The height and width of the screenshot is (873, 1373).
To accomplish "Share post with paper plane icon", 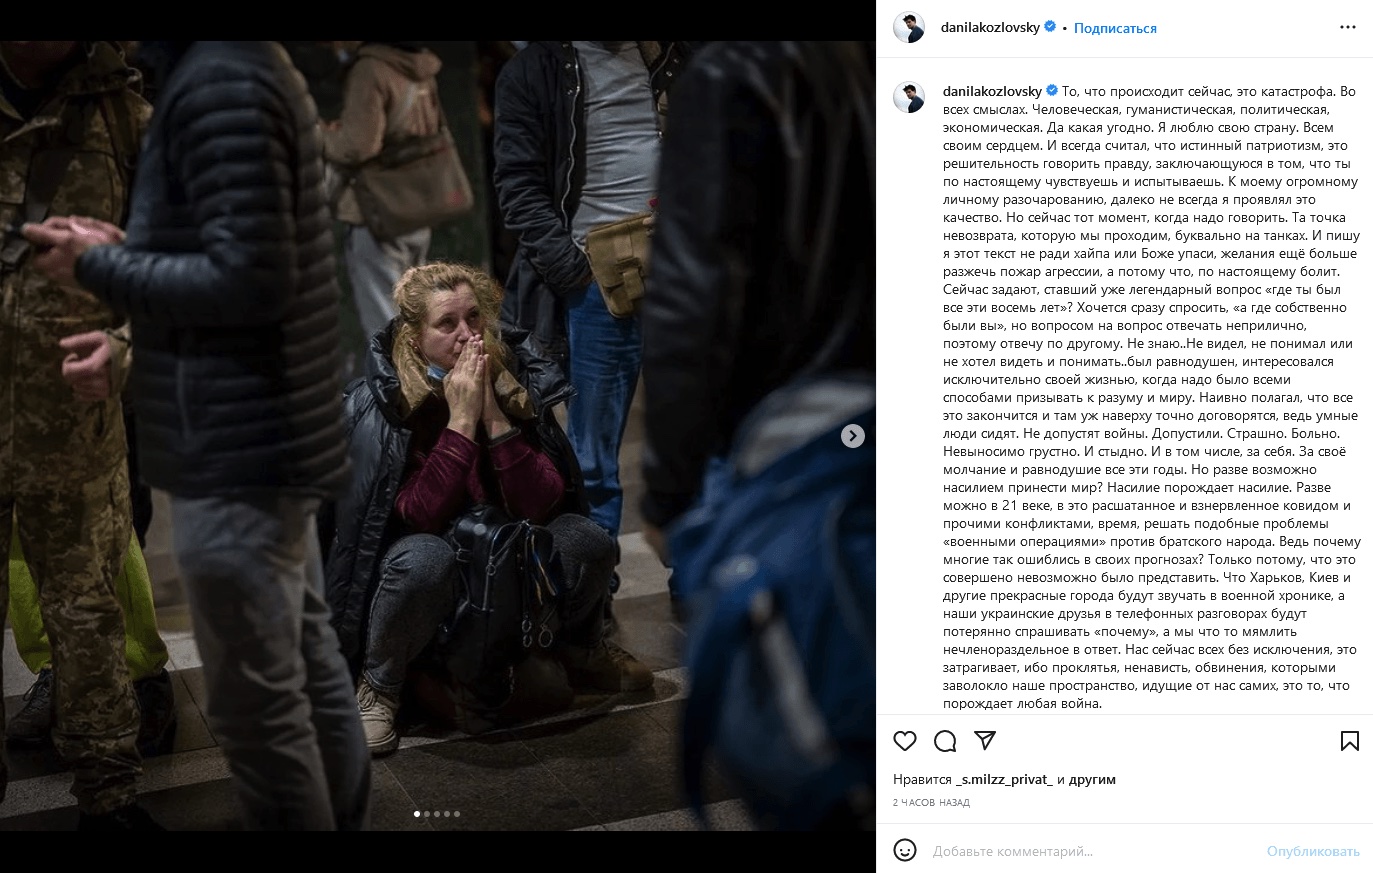I will click(x=985, y=741).
